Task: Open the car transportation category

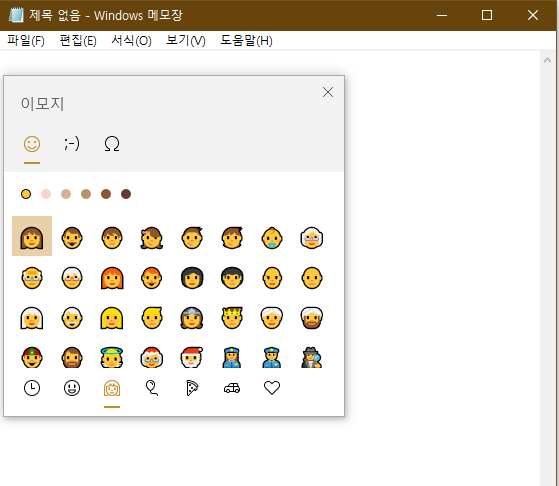Action: click(232, 388)
